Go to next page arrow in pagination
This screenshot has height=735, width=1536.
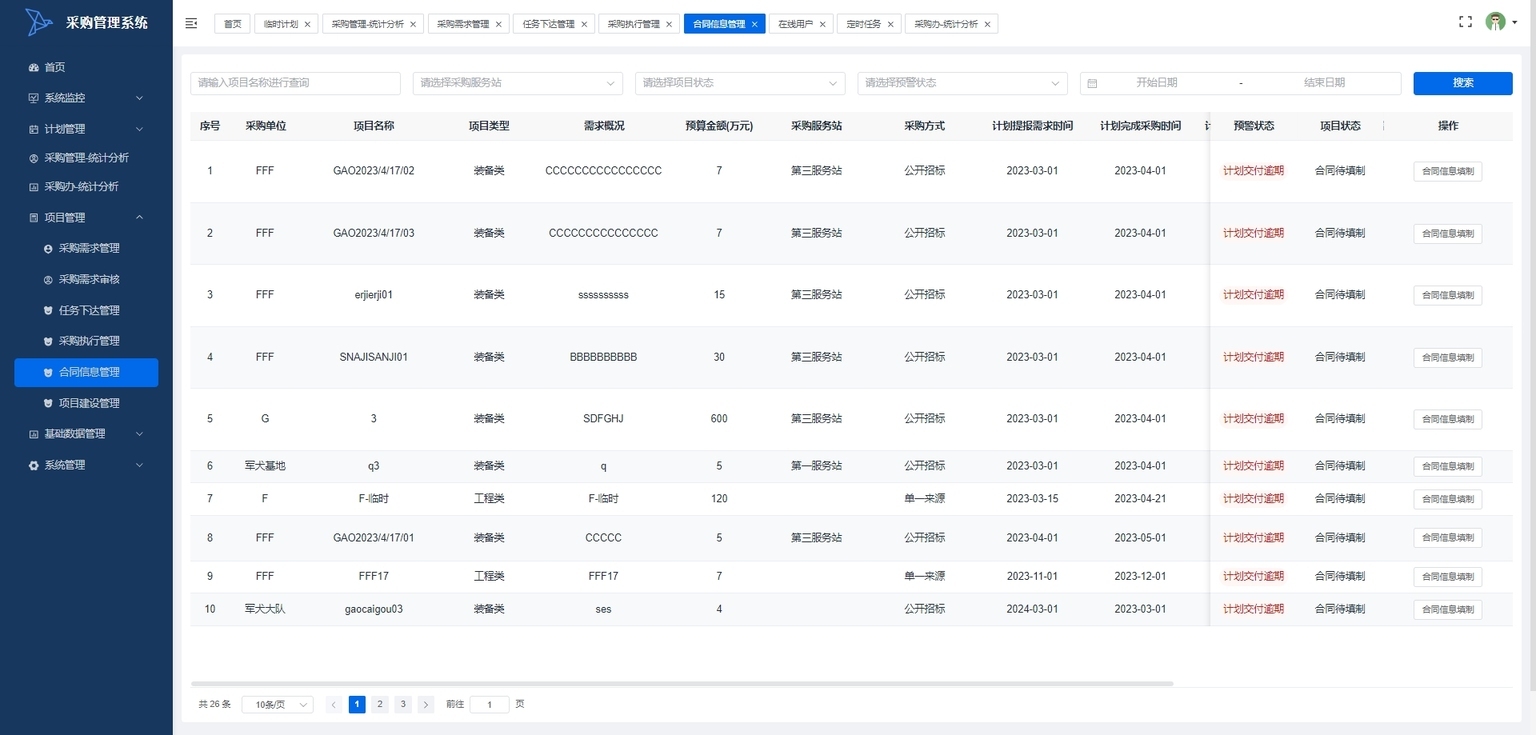(x=426, y=704)
